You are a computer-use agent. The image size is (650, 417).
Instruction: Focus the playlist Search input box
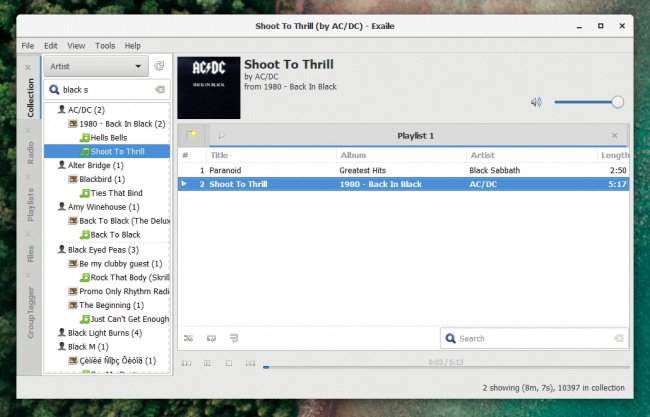534,339
